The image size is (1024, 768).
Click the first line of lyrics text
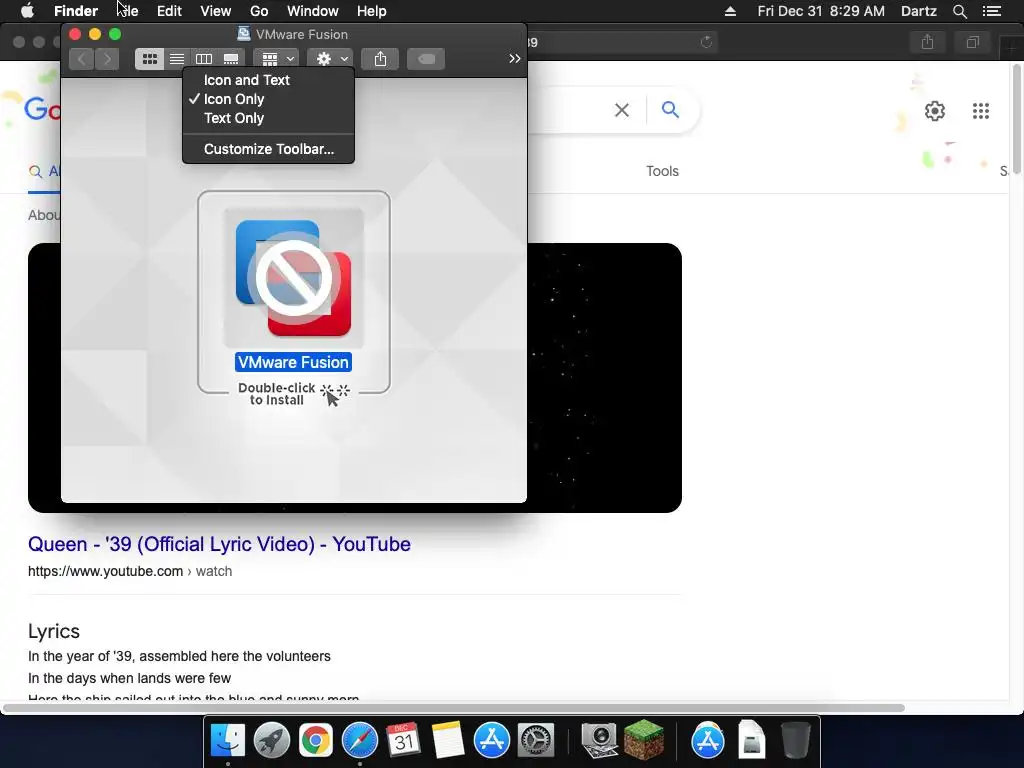pos(179,656)
